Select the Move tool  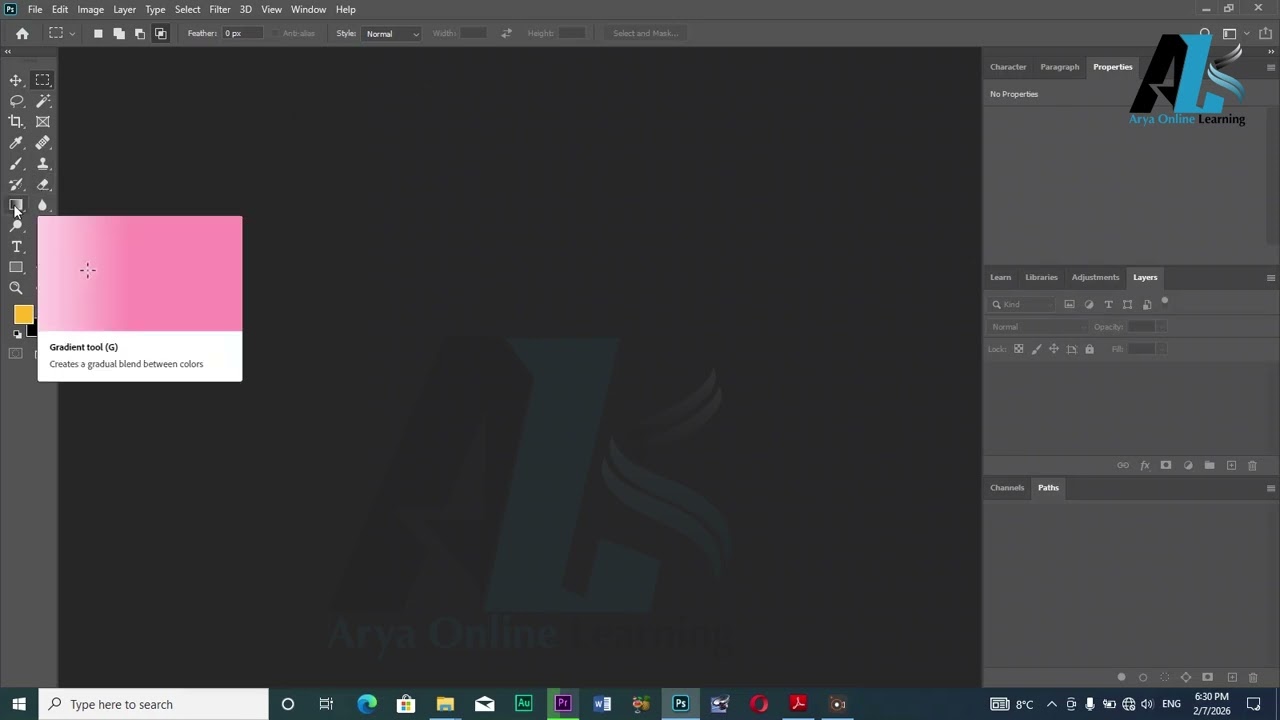point(16,80)
